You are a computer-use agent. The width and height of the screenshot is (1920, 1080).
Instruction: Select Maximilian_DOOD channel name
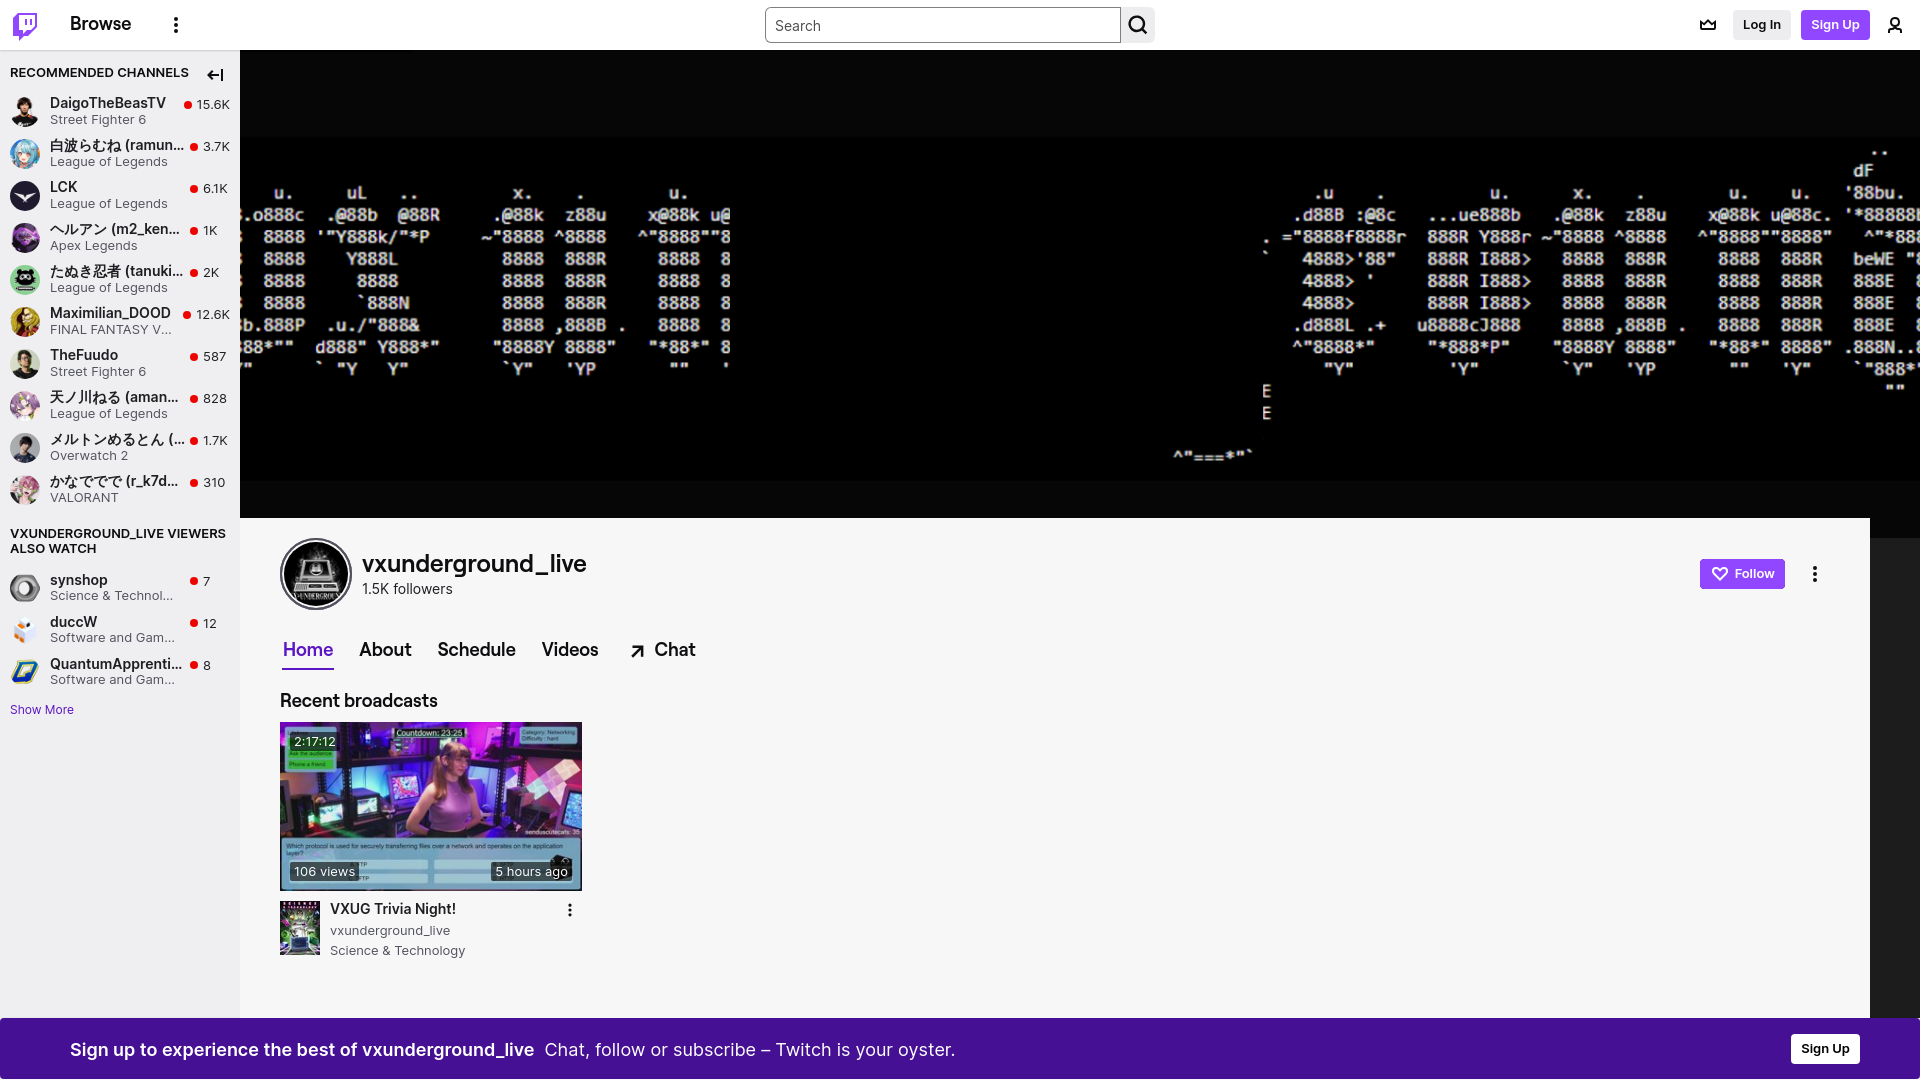[x=110, y=313]
